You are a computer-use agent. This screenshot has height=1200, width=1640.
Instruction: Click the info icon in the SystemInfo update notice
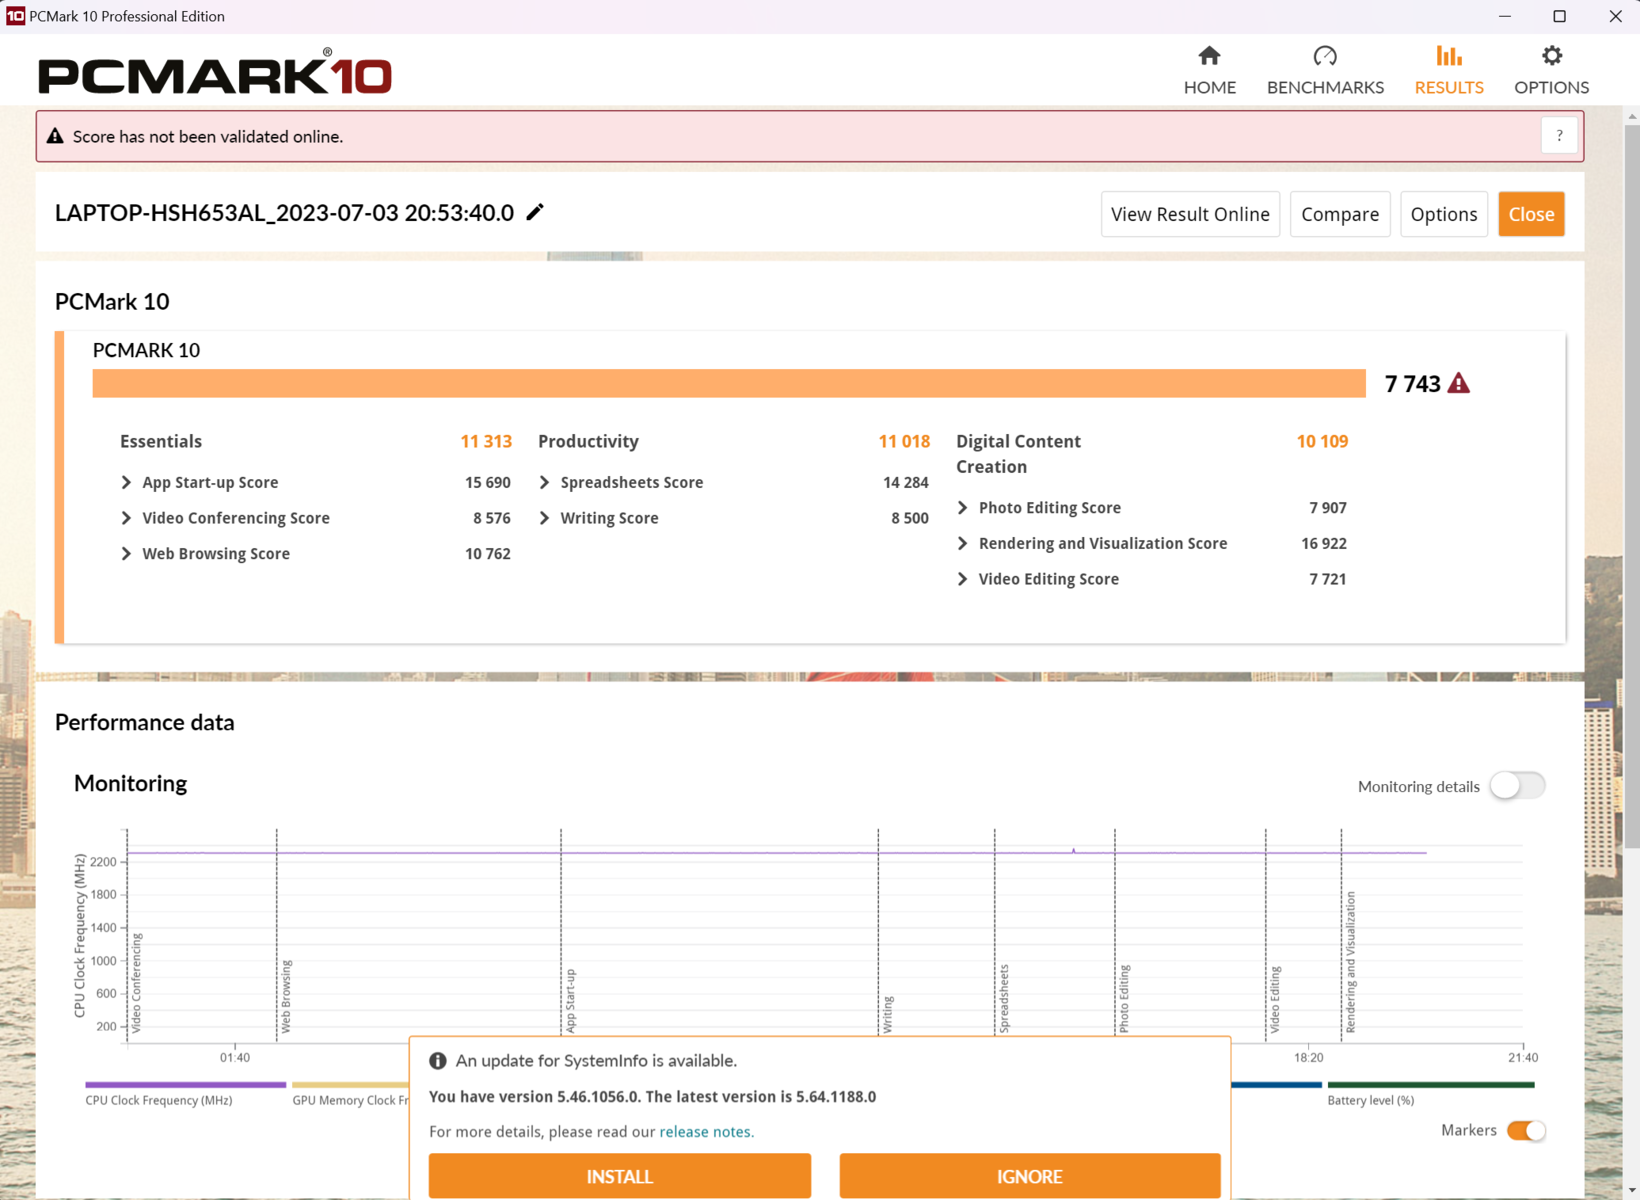click(438, 1061)
